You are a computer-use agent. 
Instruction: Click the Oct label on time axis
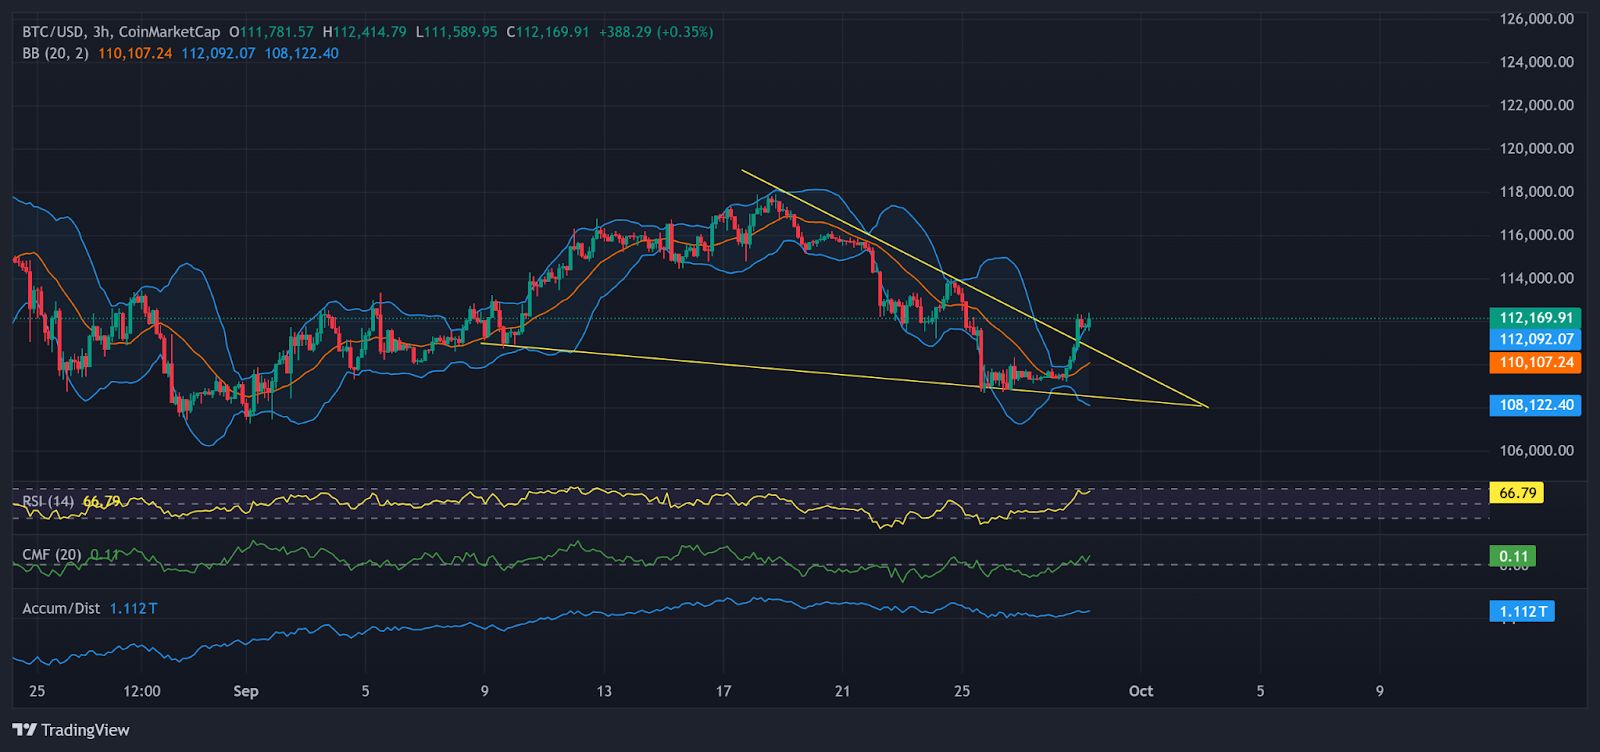tap(1141, 691)
